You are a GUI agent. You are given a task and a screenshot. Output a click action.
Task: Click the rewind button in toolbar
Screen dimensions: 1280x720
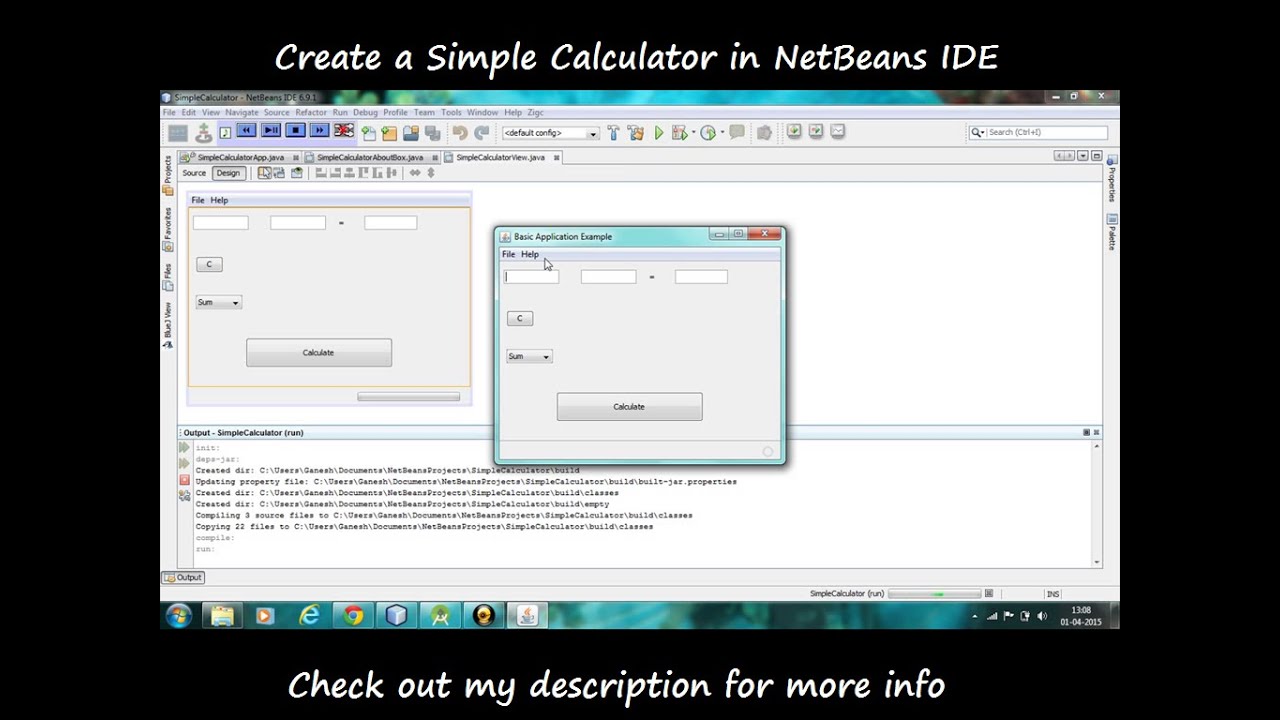(x=247, y=131)
